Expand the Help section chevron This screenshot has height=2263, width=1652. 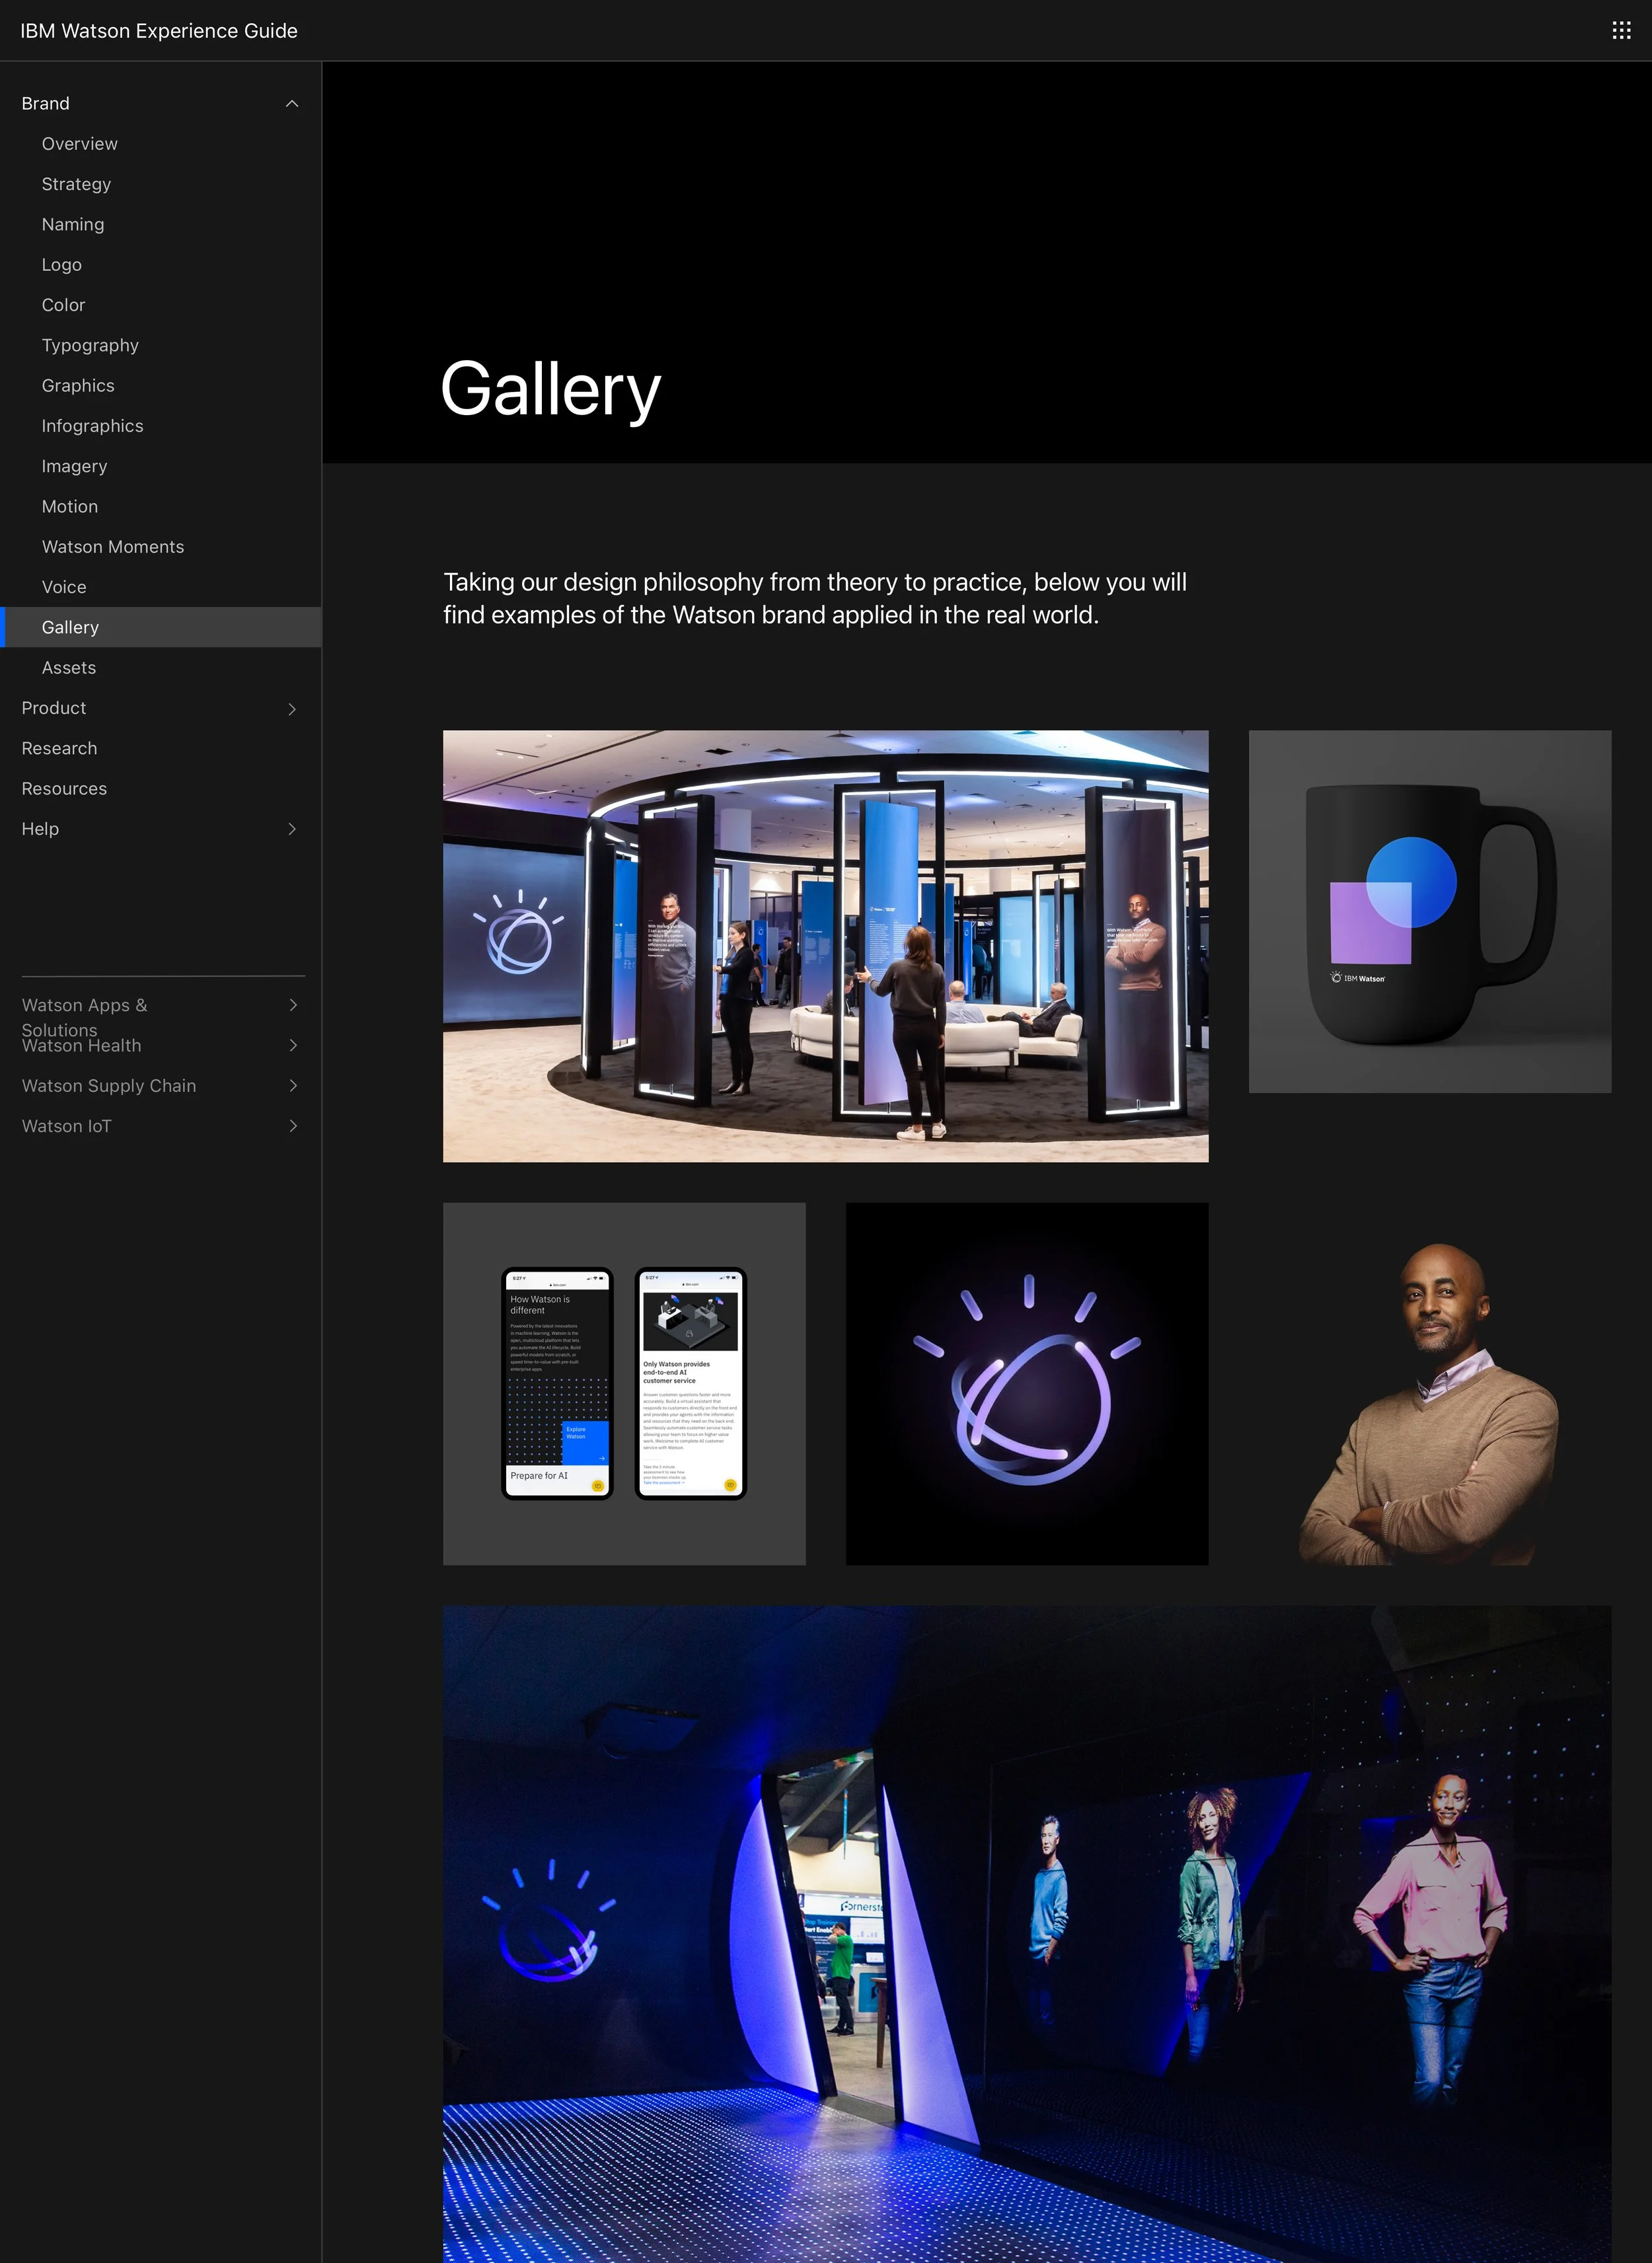(x=292, y=829)
